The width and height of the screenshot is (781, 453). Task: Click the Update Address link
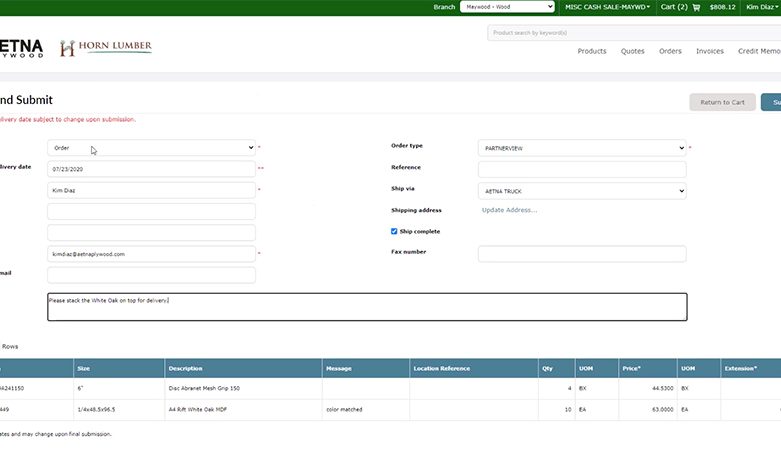pos(509,210)
